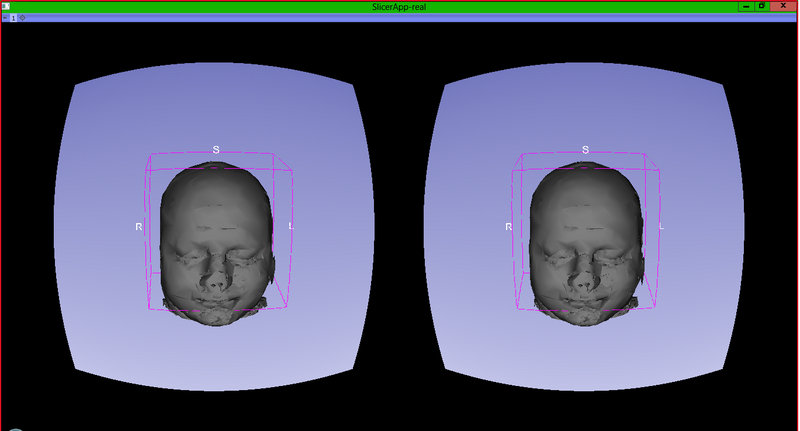Click the "L" orientation label in left eye view

click(x=291, y=225)
